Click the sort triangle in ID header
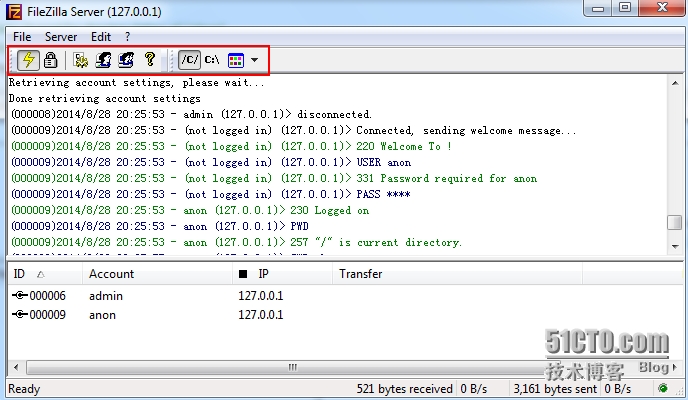688x400 pixels. click(x=41, y=275)
